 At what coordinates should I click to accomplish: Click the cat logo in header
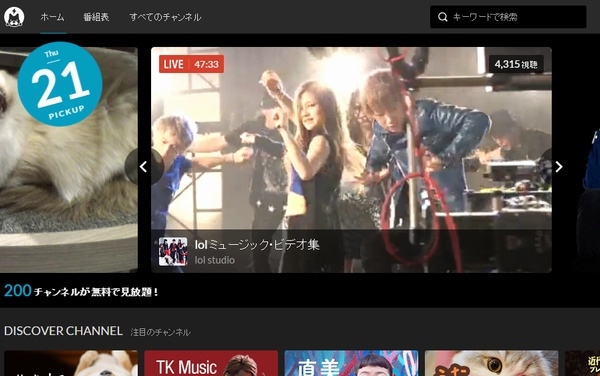click(x=14, y=17)
